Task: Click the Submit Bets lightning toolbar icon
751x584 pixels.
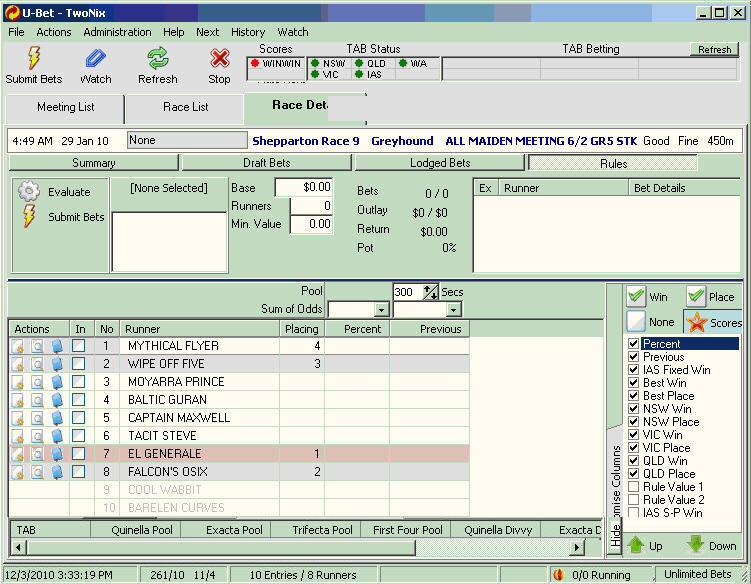Action: [34, 57]
